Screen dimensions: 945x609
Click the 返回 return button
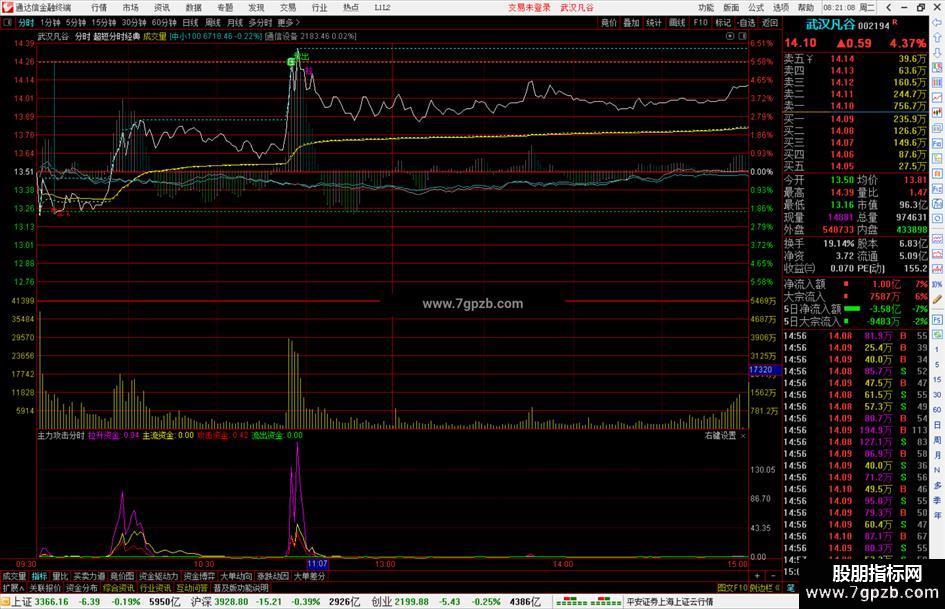(770, 23)
